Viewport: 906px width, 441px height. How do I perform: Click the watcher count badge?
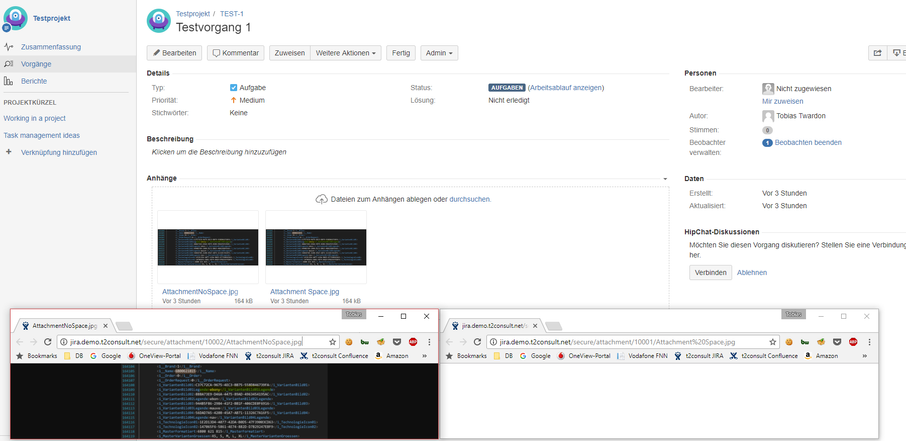point(767,143)
